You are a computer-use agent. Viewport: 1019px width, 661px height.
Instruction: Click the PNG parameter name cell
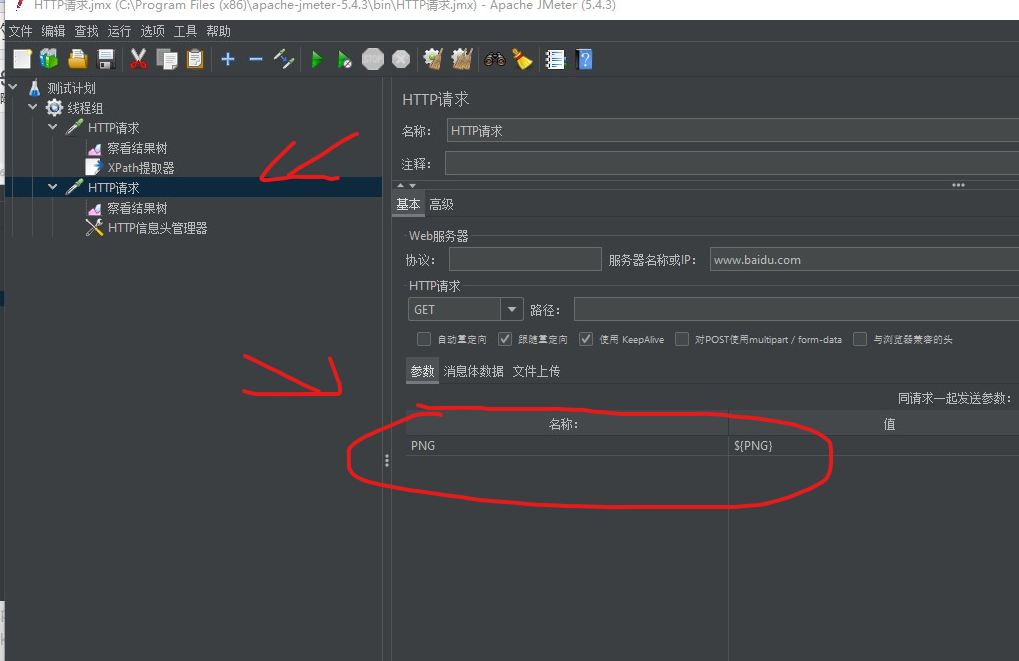(567, 445)
